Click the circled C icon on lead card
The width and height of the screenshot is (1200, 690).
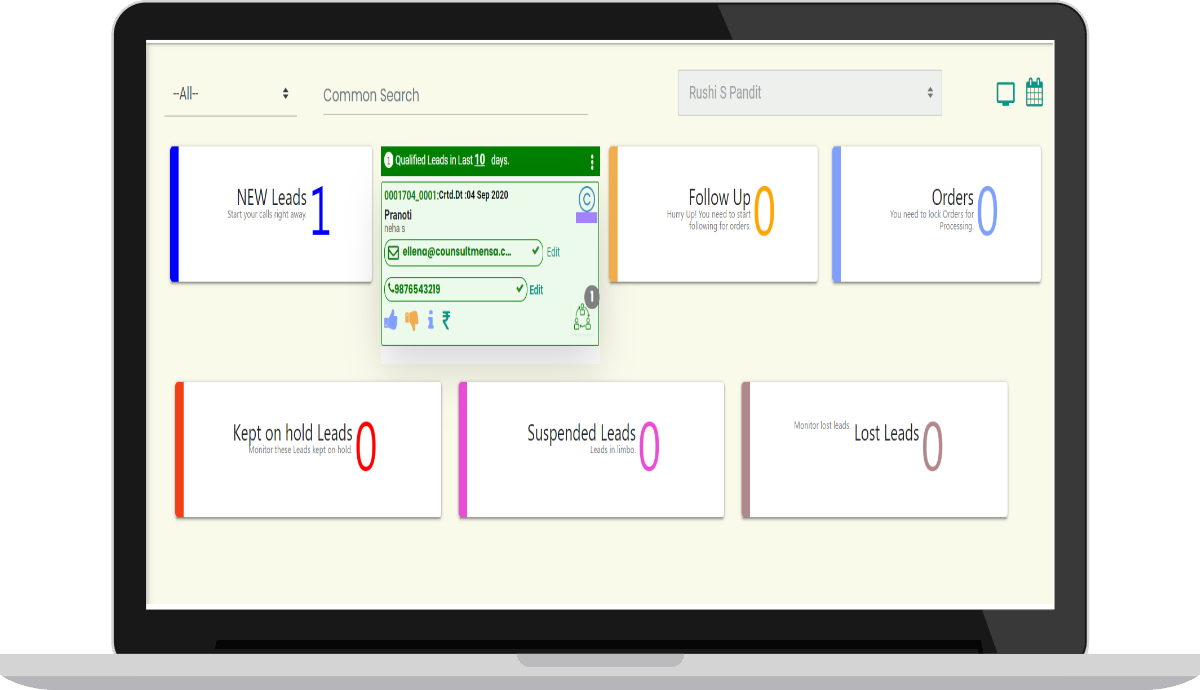587,198
